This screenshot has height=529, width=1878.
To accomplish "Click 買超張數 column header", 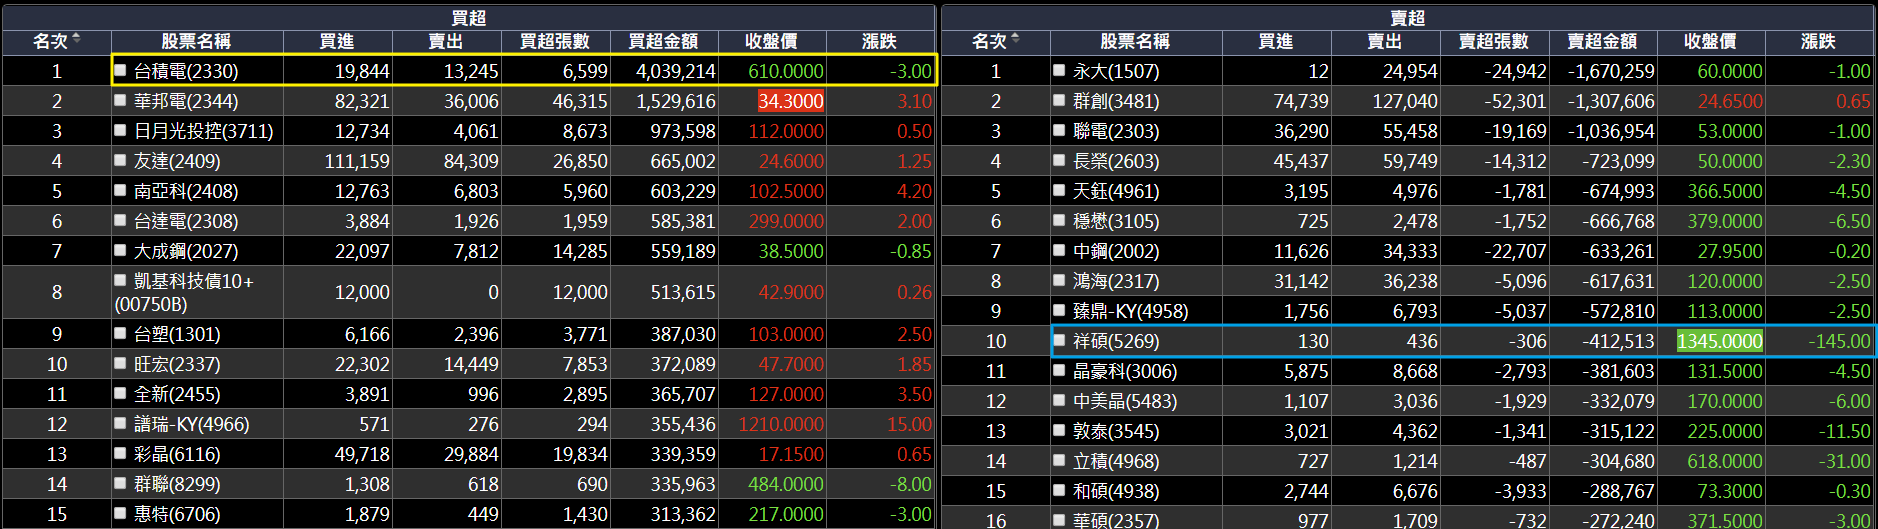I will click(x=555, y=41).
